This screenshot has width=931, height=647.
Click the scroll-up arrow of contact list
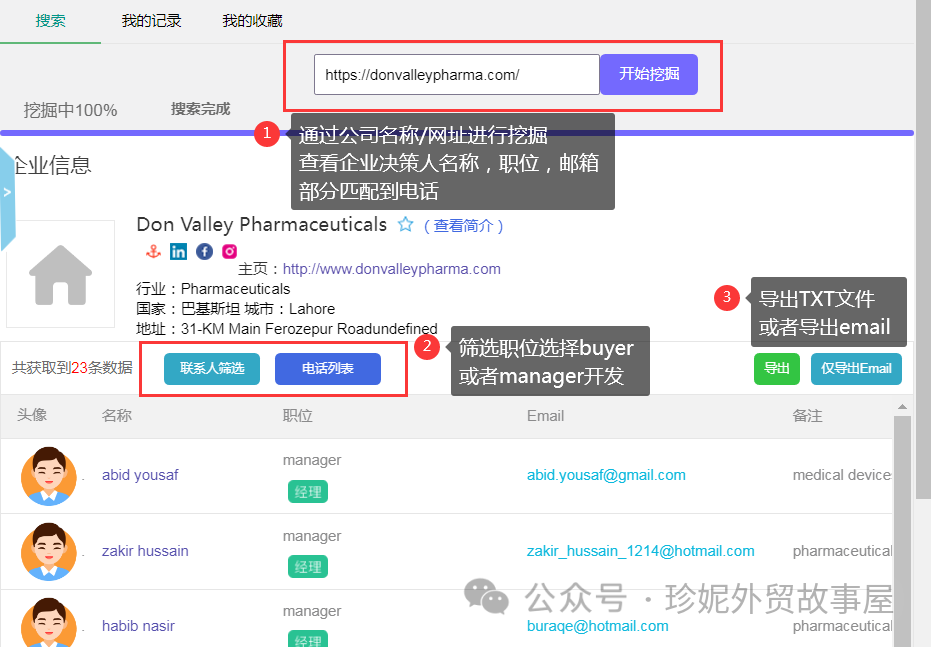coord(902,407)
